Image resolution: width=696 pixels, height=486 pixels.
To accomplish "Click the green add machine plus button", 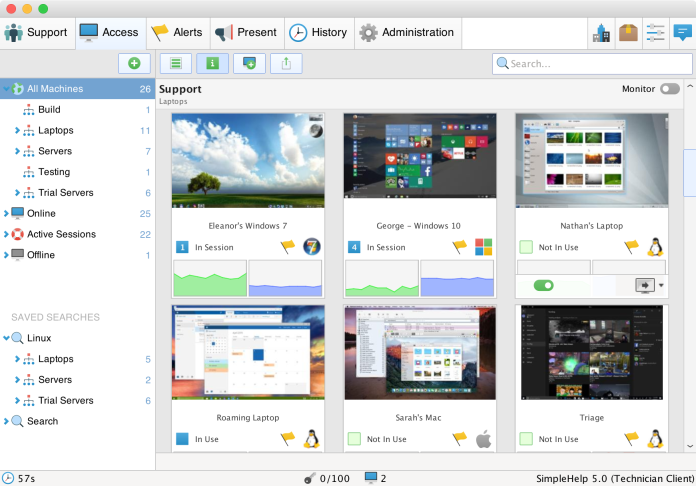I will click(135, 63).
